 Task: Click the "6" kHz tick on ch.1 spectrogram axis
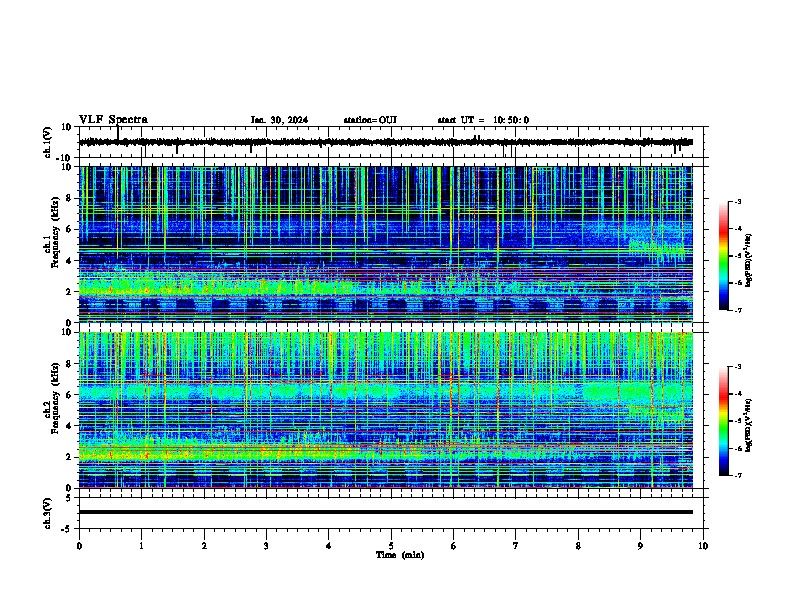(x=70, y=229)
